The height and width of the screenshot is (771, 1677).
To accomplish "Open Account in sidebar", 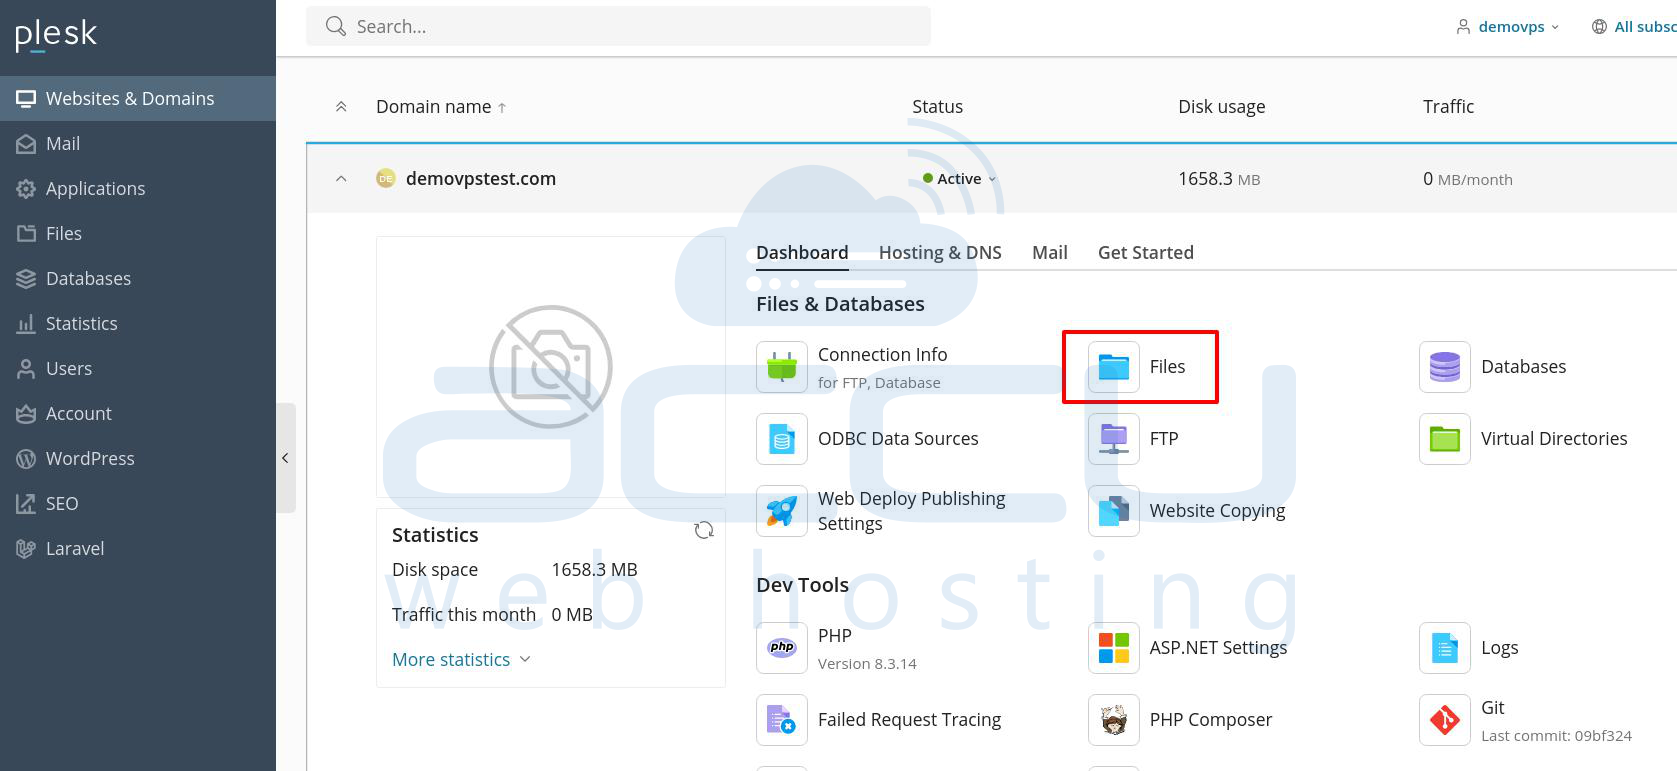I will 138,413.
